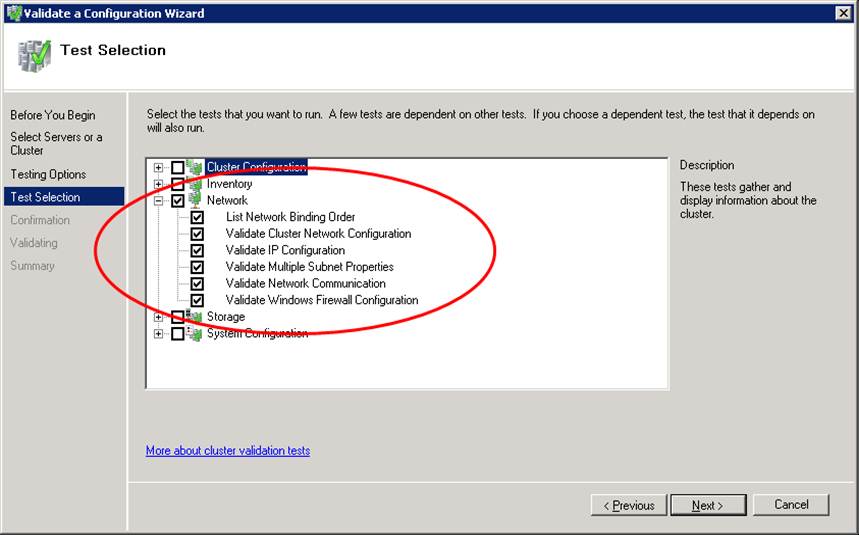Select Validate IP Configuration label
Screen dimensions: 859x535
click(285, 250)
